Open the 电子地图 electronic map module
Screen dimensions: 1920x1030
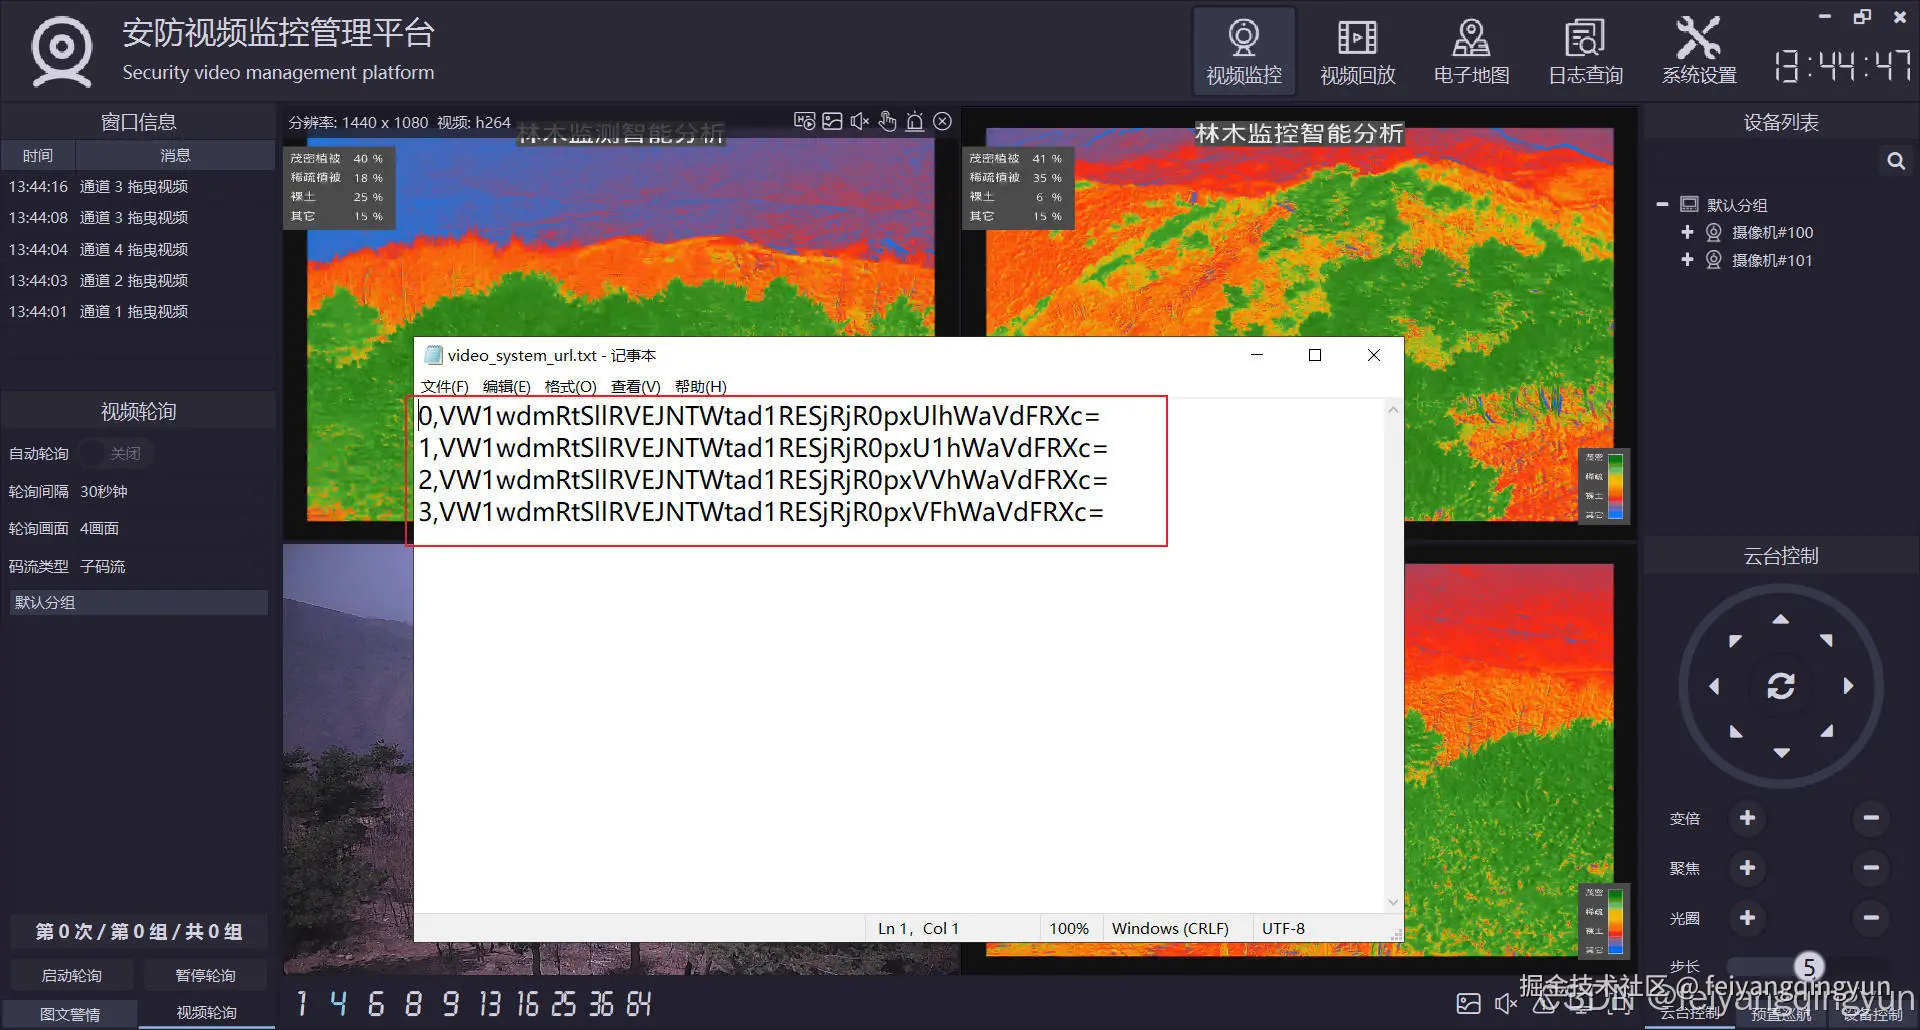tap(1471, 51)
